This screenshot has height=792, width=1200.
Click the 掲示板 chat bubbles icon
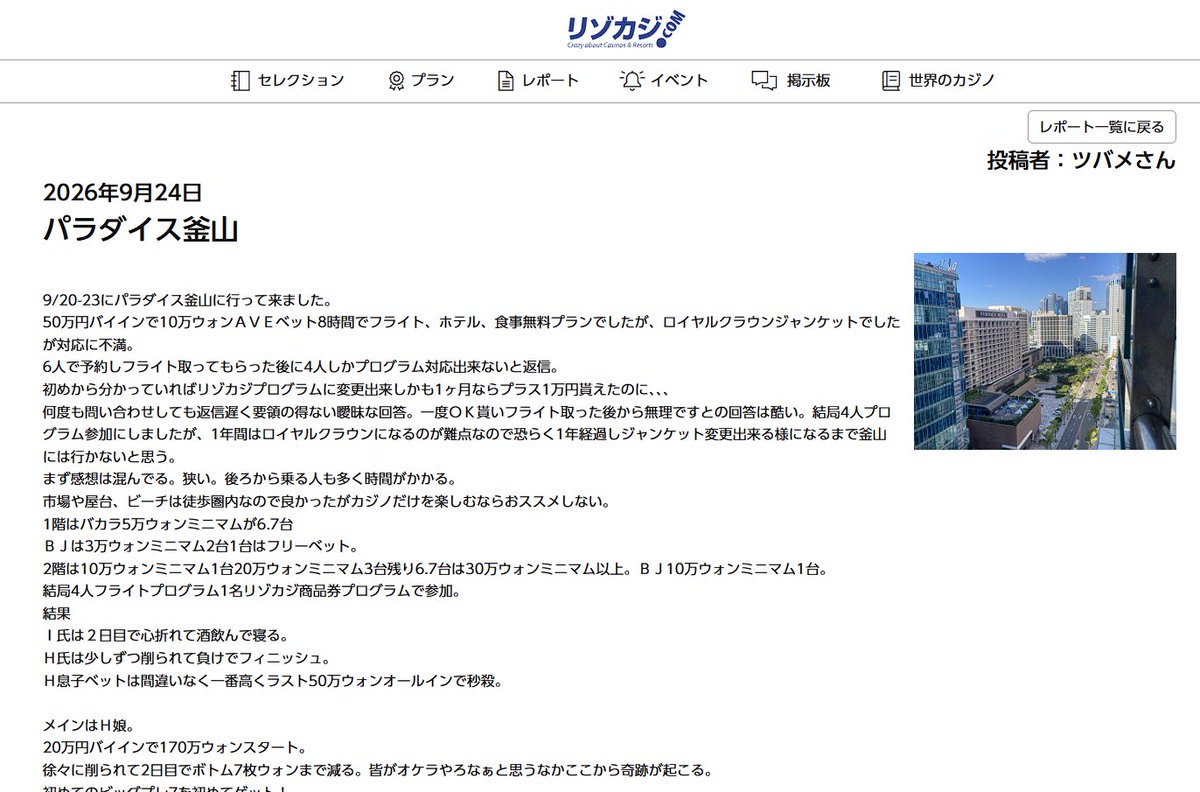764,81
